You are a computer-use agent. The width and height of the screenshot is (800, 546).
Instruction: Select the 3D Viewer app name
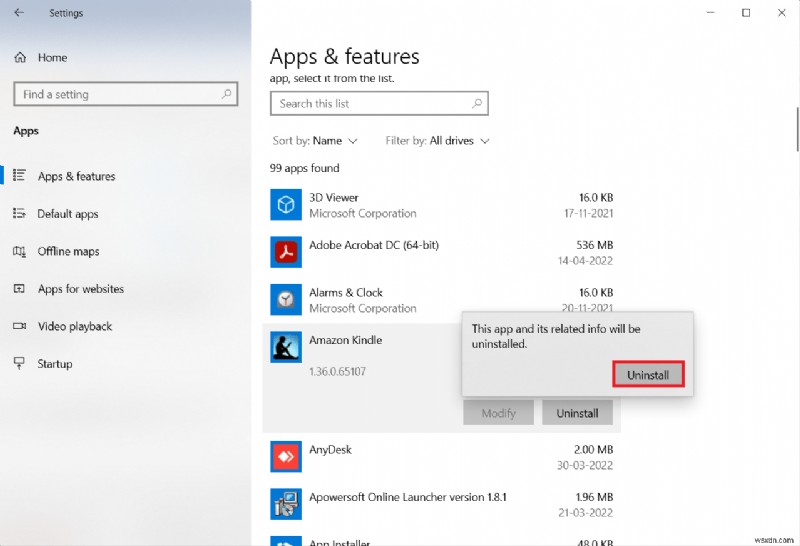tap(334, 197)
